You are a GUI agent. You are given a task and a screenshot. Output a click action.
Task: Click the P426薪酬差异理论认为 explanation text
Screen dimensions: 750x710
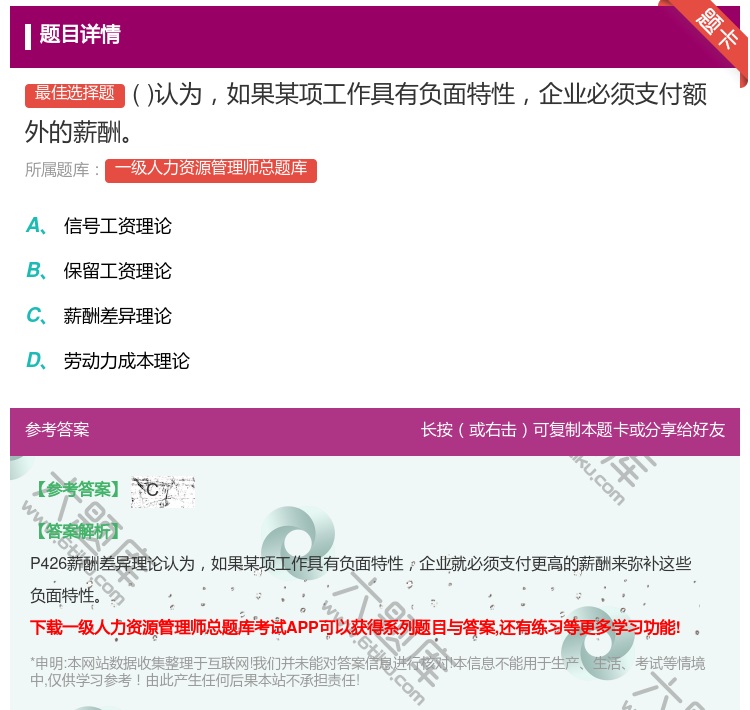361,579
